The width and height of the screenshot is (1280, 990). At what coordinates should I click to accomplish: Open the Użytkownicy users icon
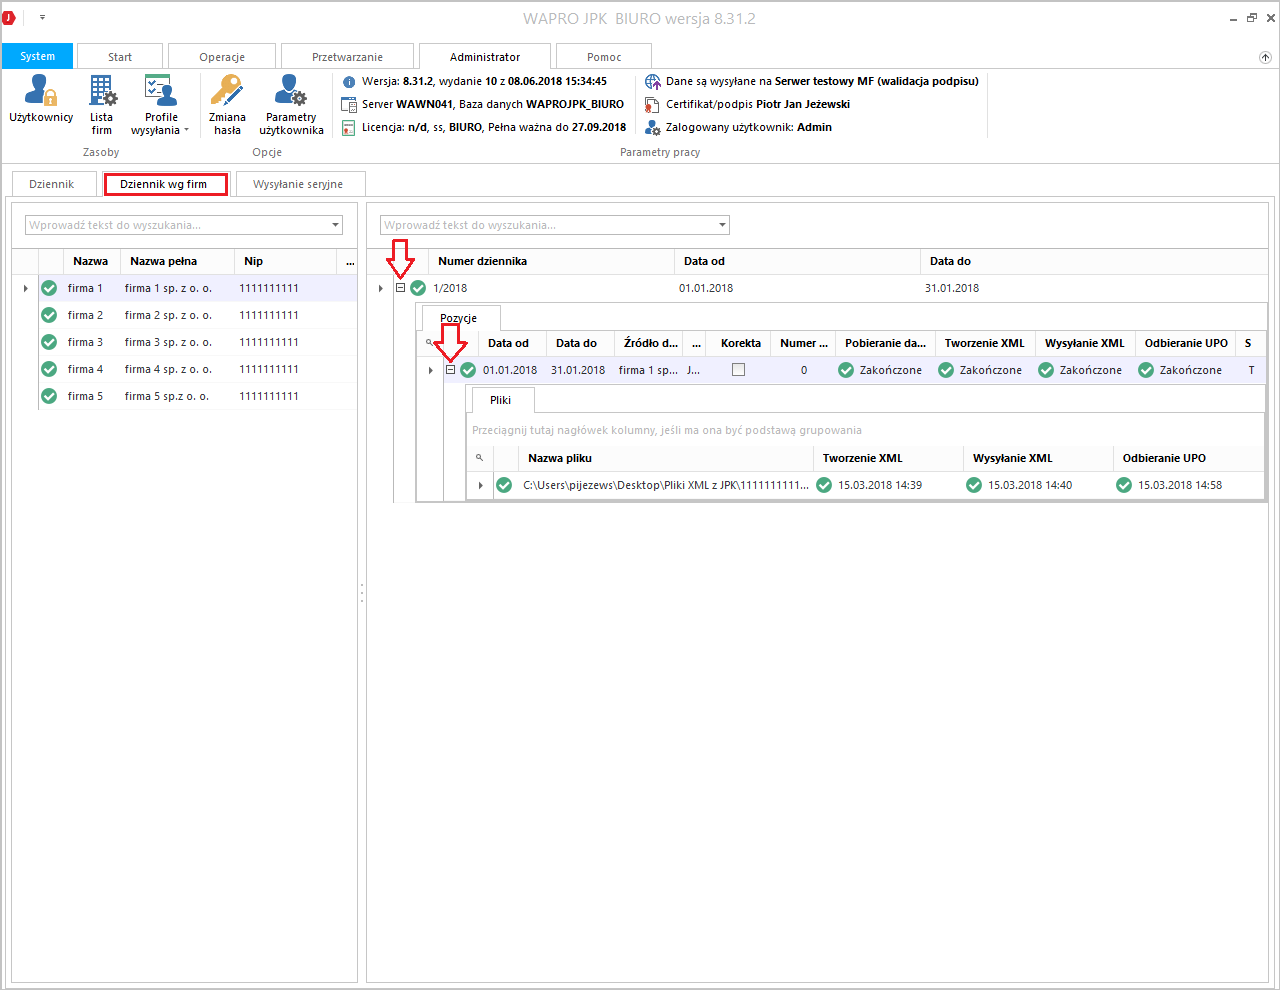click(x=41, y=92)
